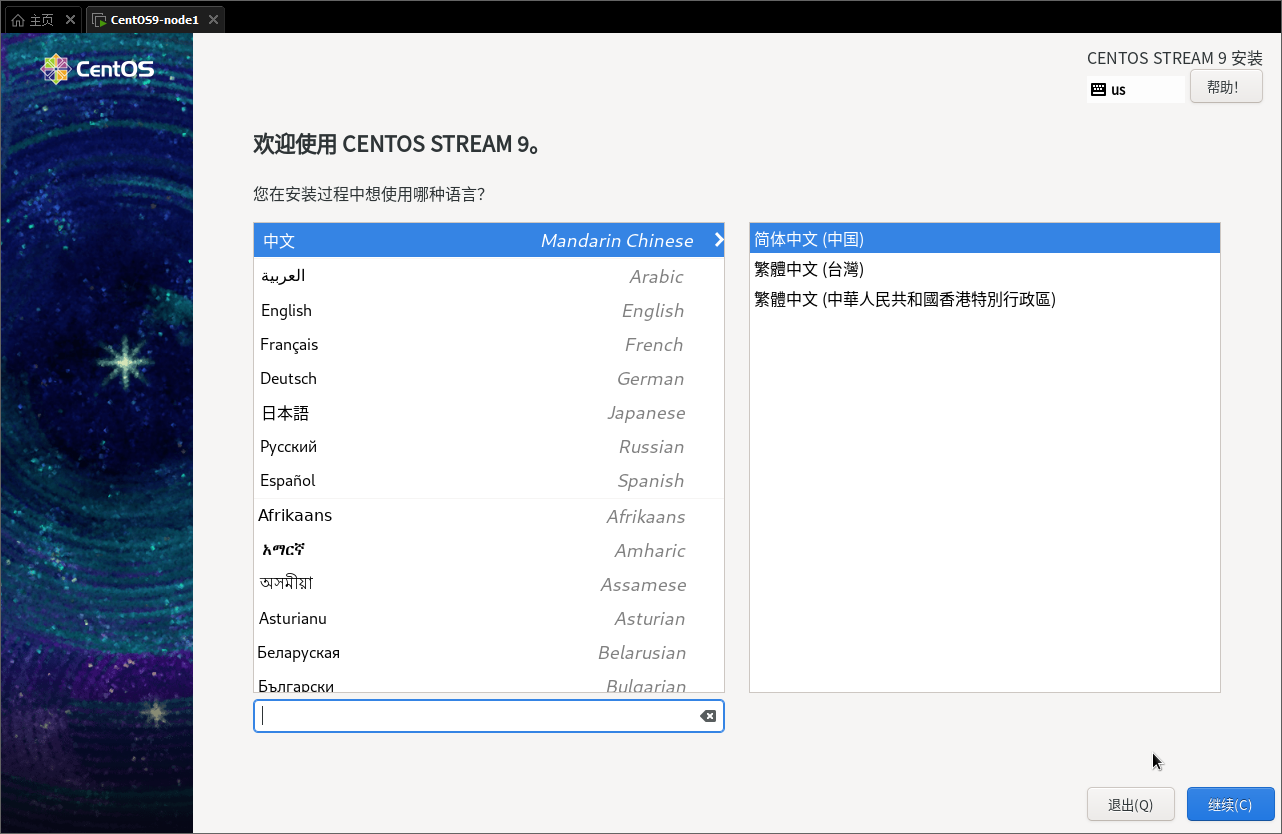Select 日本語 Japanese language
Screen dimensions: 1282x834
[x=489, y=412]
